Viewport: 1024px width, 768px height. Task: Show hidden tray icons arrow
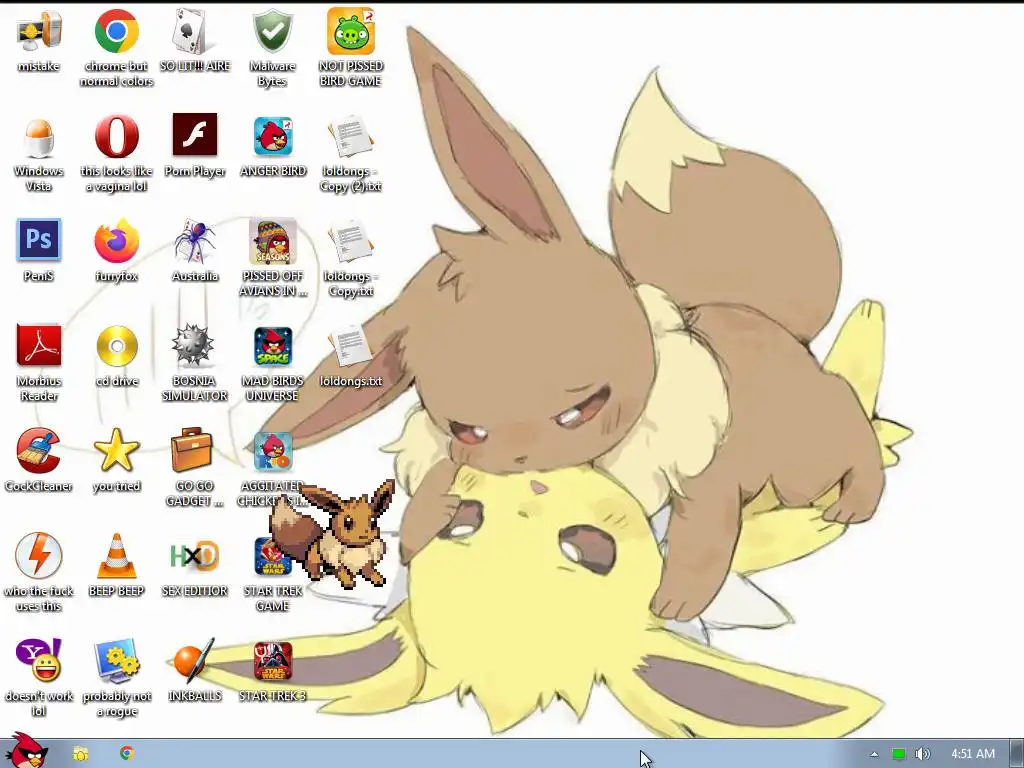click(x=874, y=754)
